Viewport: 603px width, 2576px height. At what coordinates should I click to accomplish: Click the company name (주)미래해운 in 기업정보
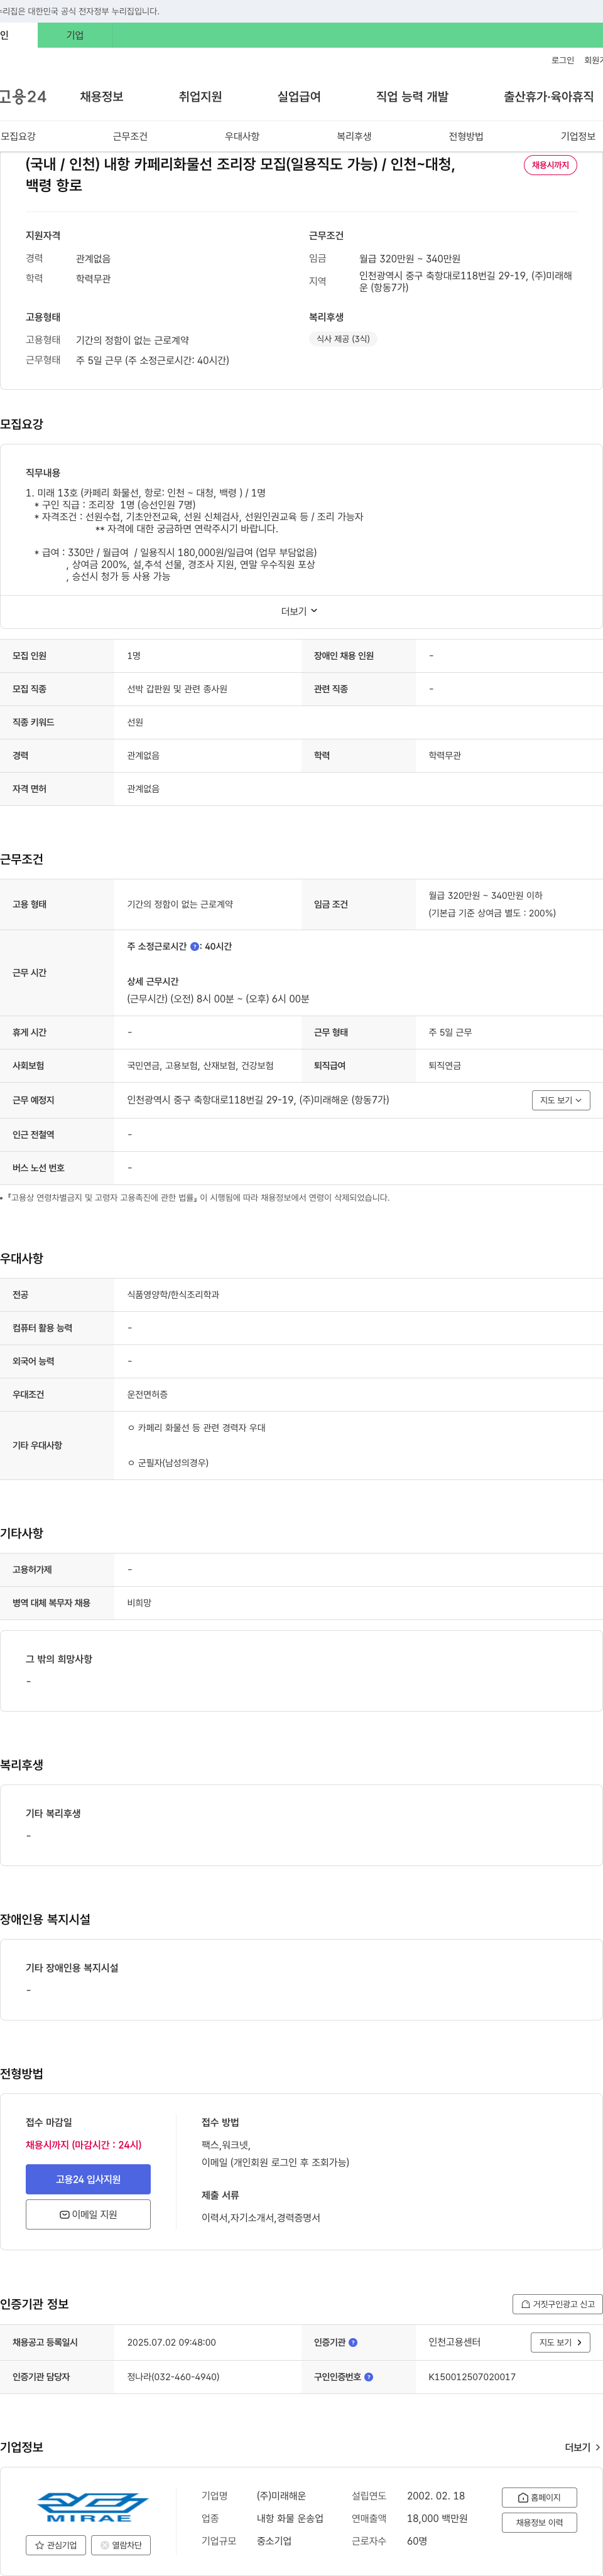click(x=281, y=2496)
